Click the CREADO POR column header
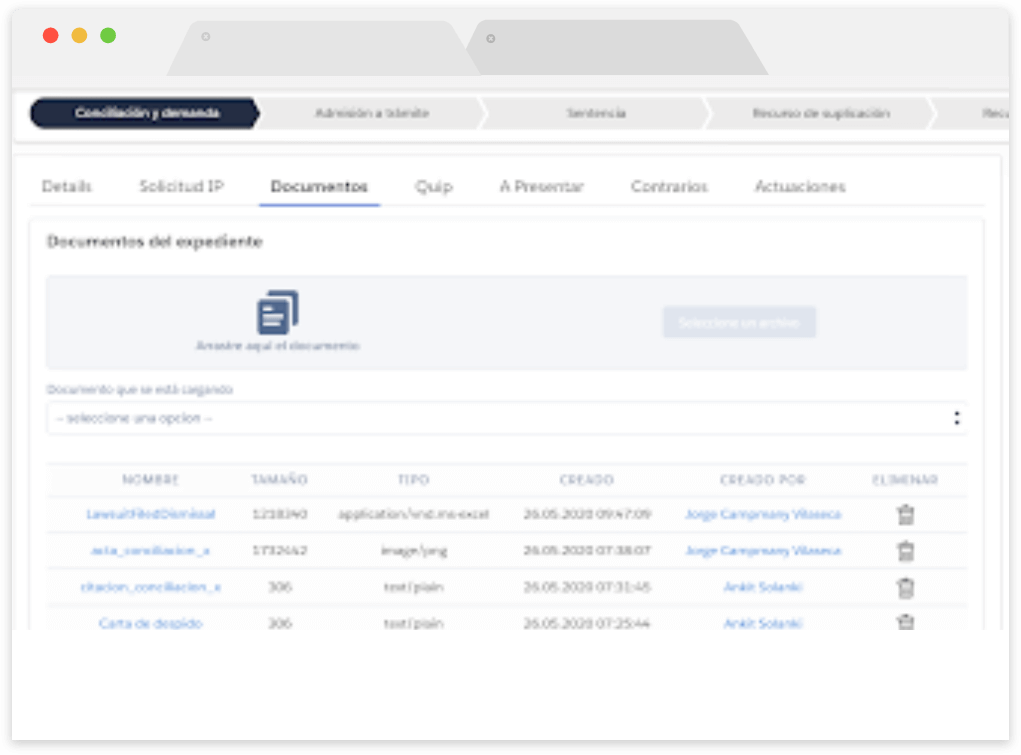The height and width of the screenshot is (755, 1021). (762, 479)
